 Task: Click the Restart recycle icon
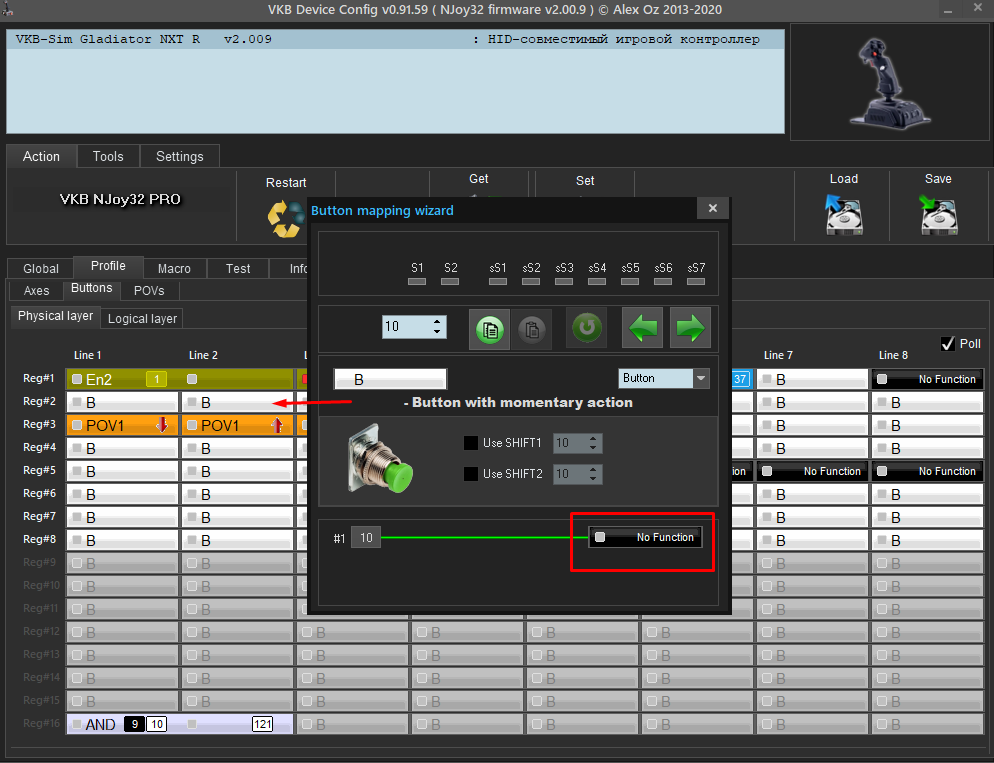(x=285, y=219)
